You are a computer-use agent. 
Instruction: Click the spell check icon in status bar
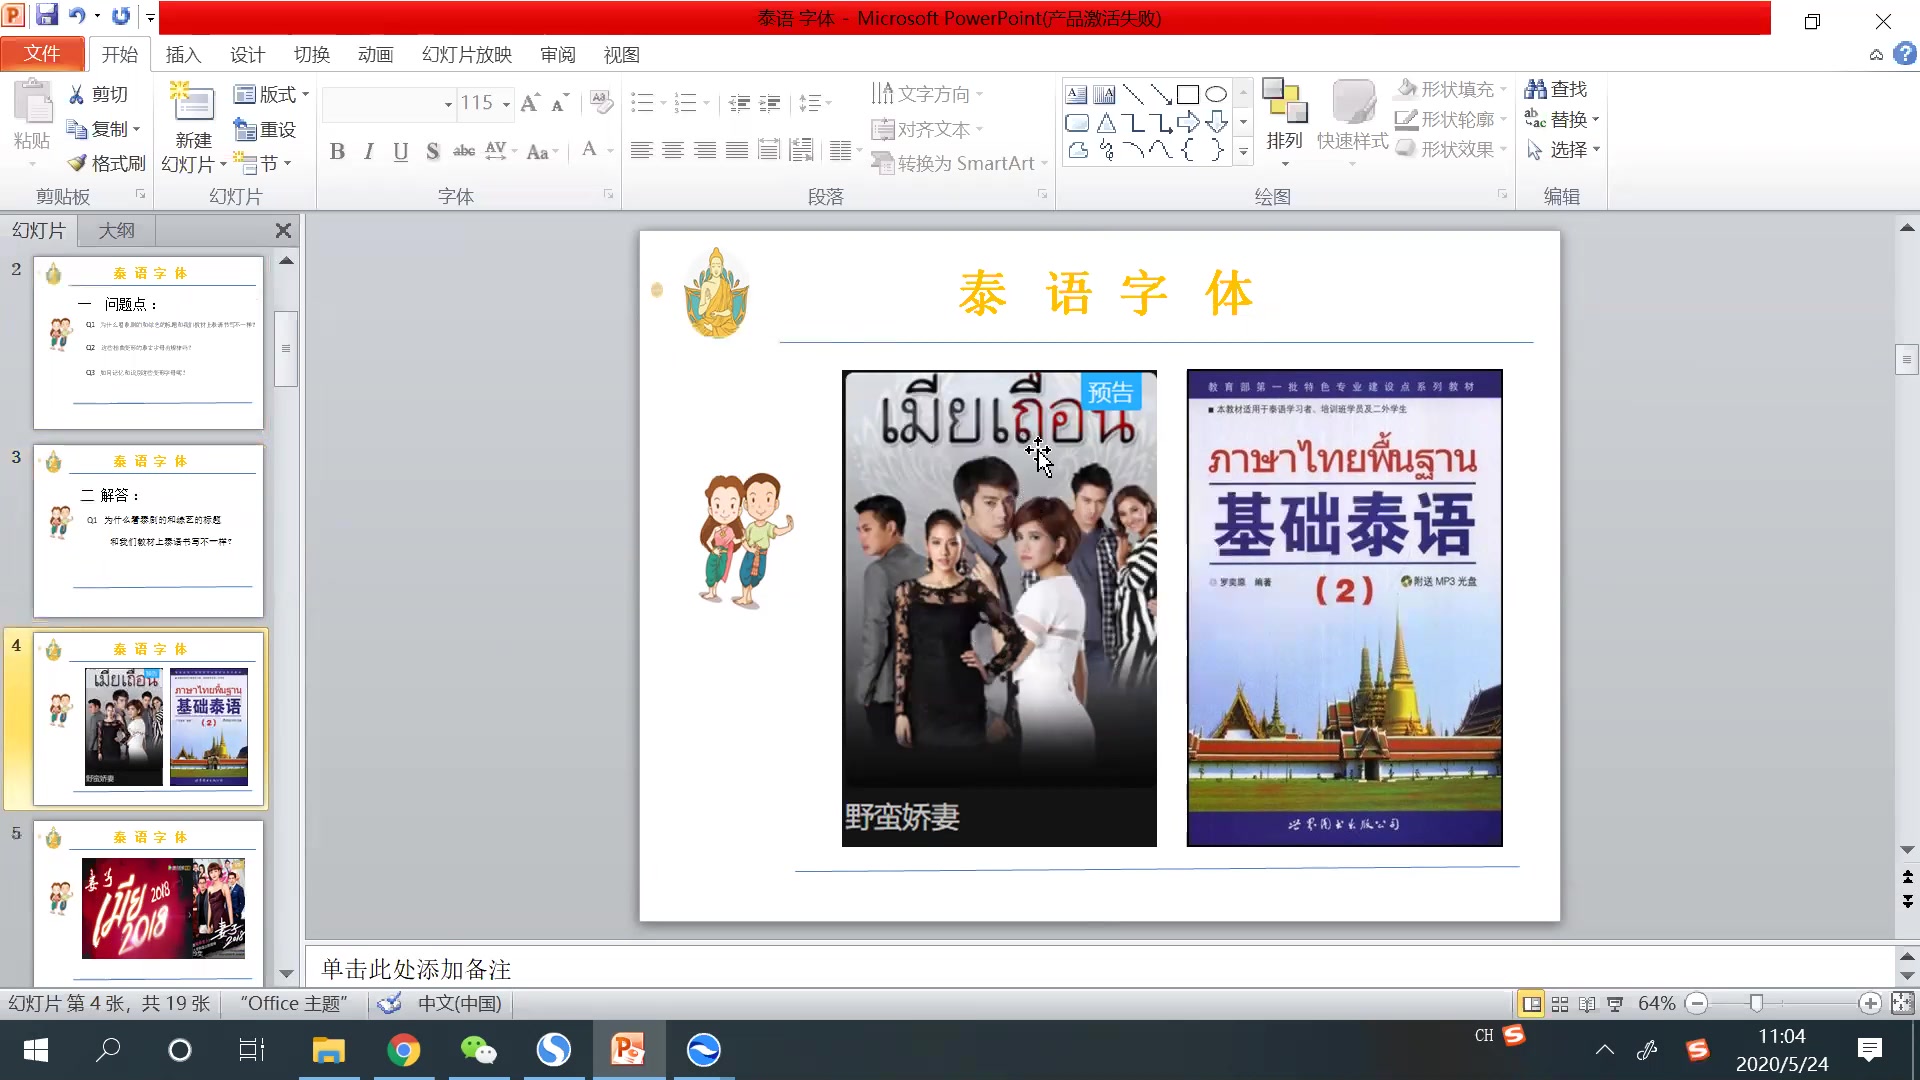[390, 1003]
